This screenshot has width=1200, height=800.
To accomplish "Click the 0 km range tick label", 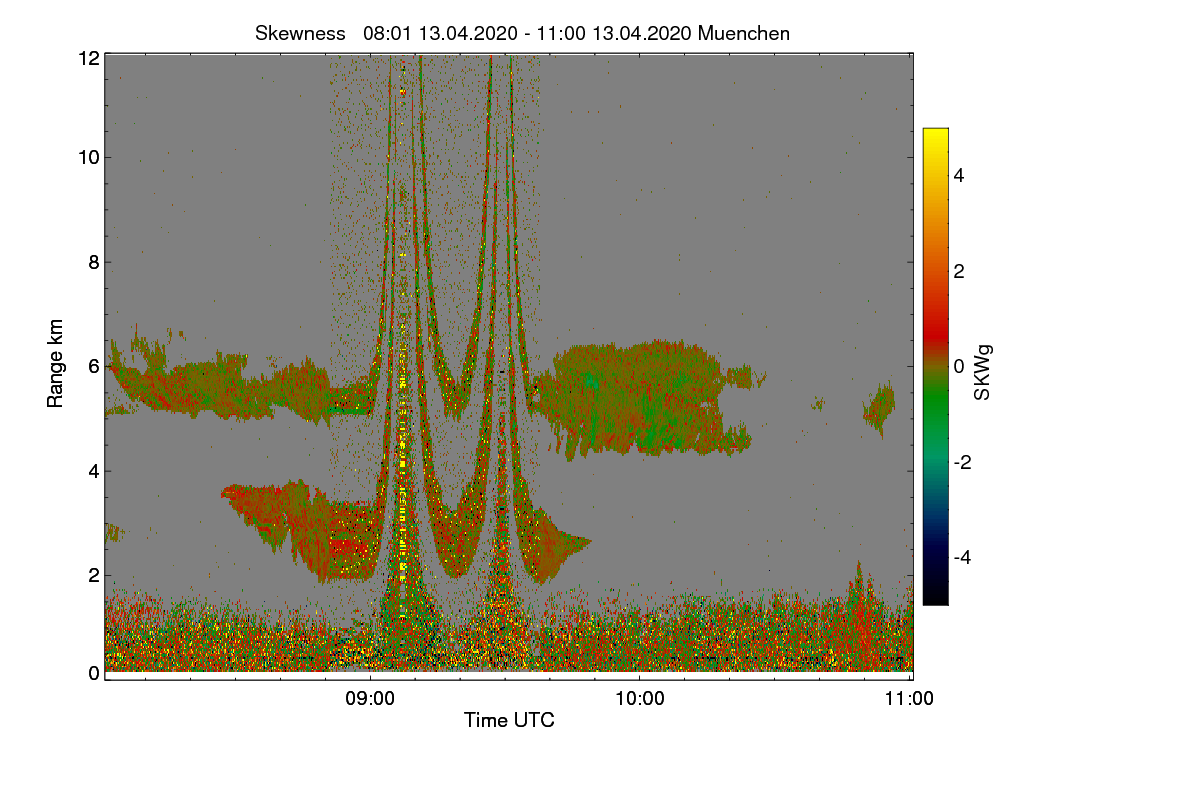I will tap(93, 673).
